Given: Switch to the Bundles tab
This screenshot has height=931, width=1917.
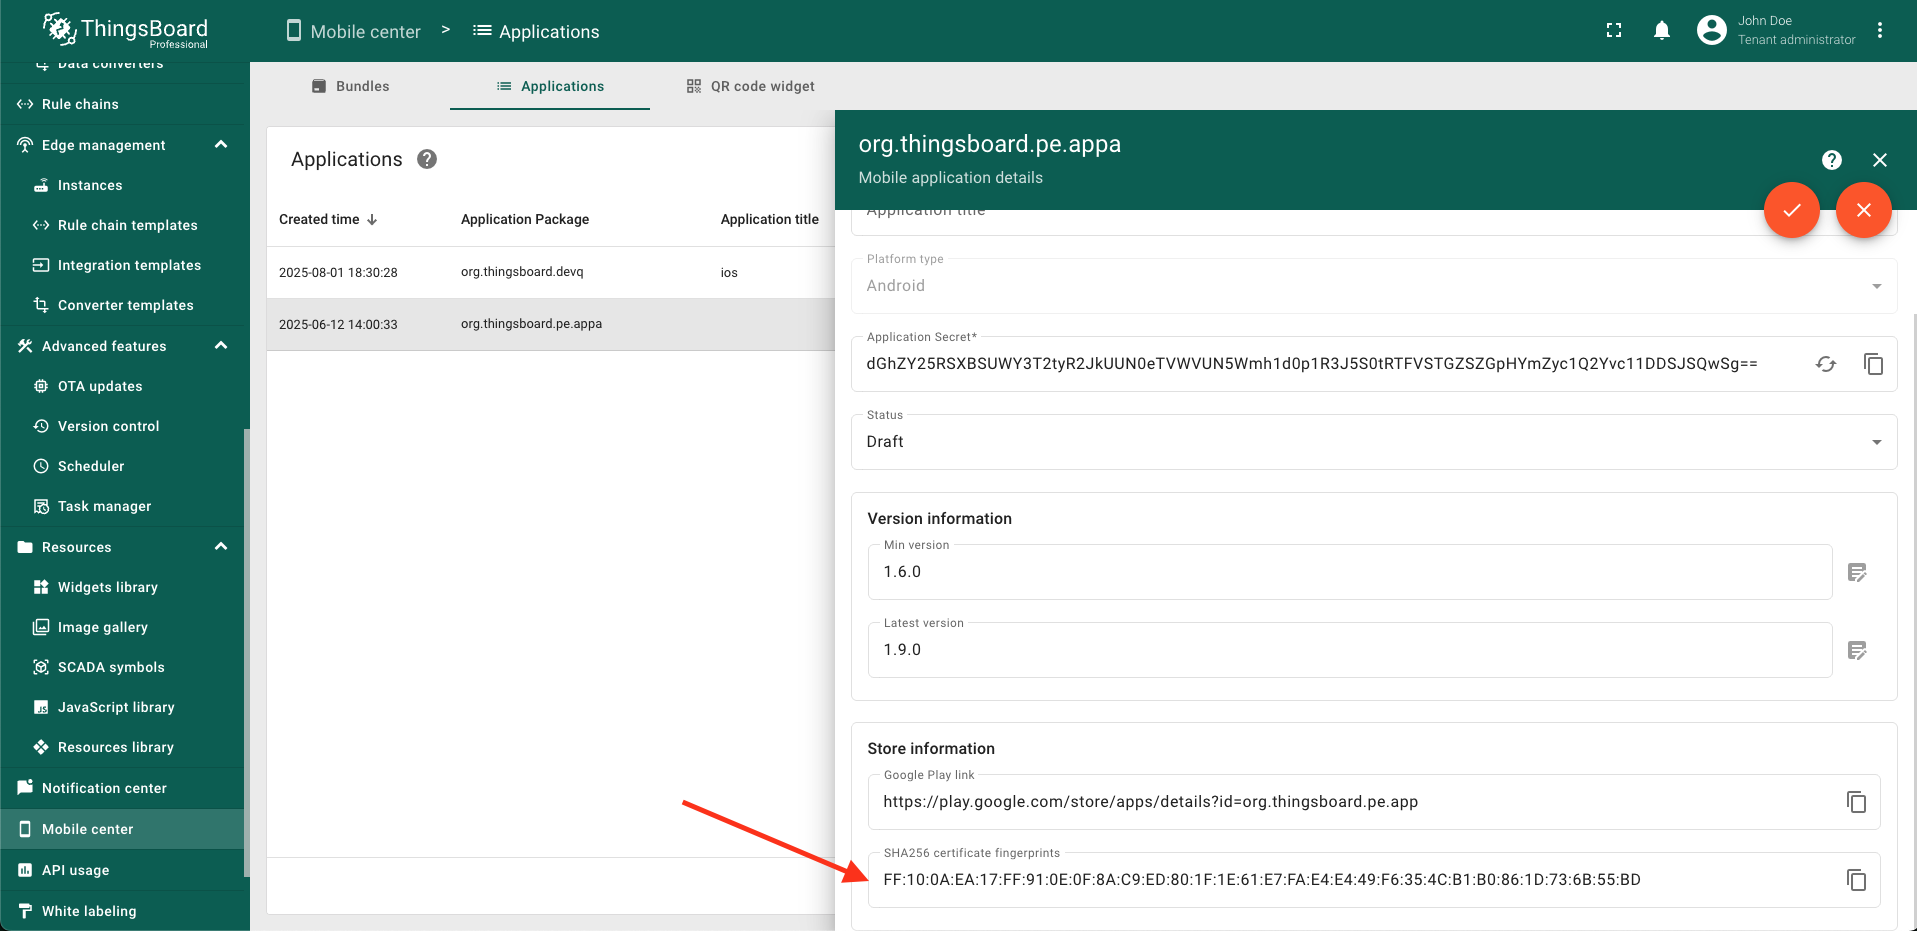Looking at the screenshot, I should pos(350,86).
